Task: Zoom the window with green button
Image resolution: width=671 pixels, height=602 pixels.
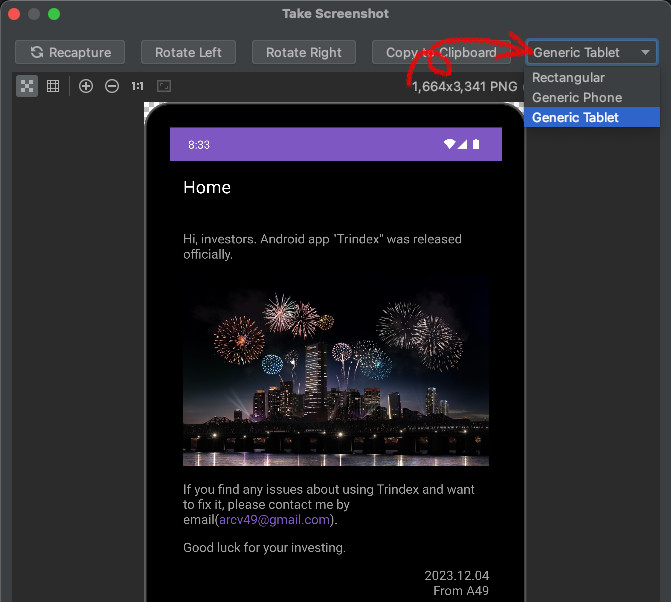Action: click(54, 14)
